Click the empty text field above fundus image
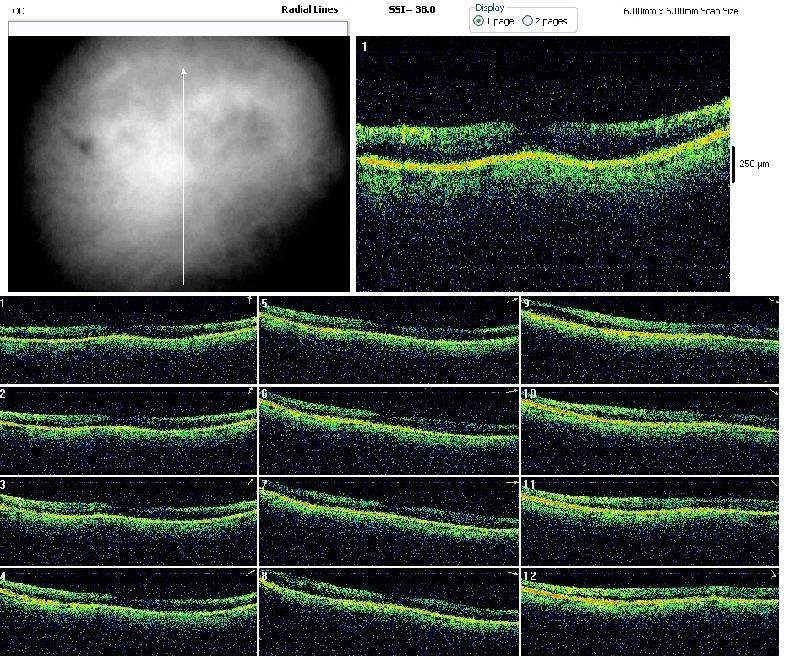Viewport: 800px width, 656px height. tap(178, 29)
